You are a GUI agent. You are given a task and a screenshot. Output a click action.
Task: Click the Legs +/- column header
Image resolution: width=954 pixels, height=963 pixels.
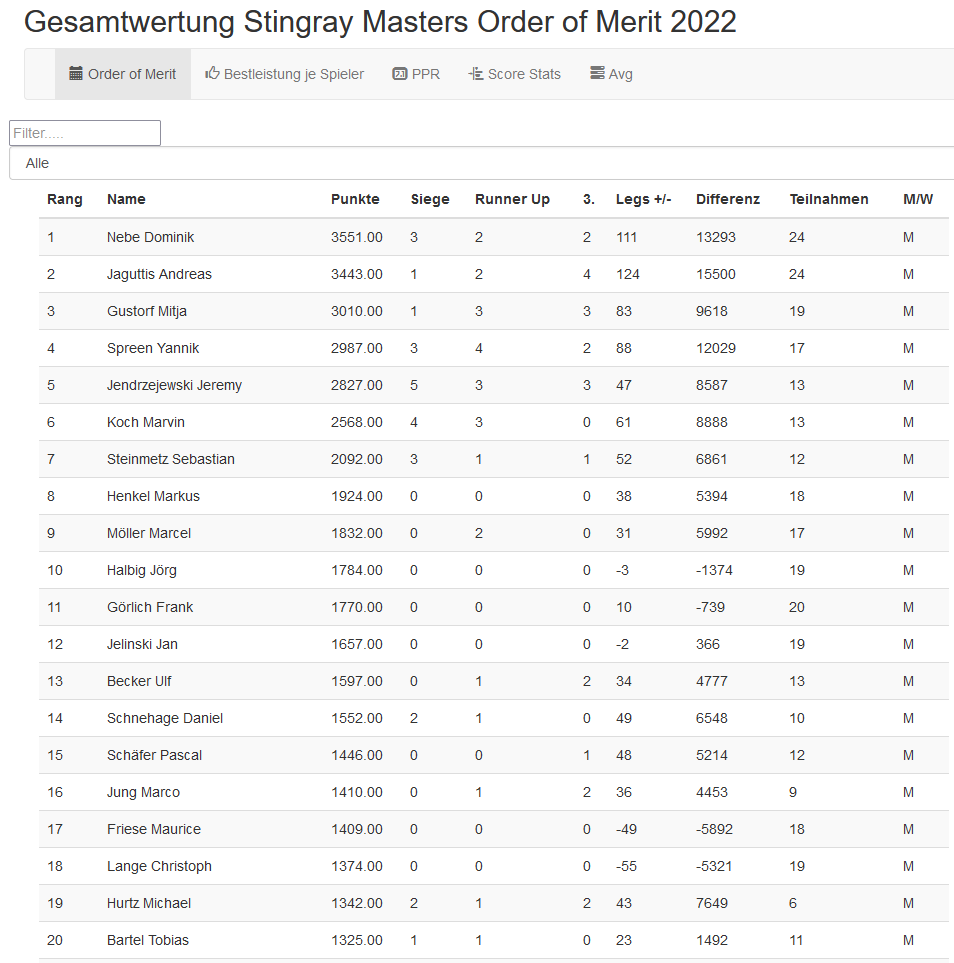tap(643, 199)
